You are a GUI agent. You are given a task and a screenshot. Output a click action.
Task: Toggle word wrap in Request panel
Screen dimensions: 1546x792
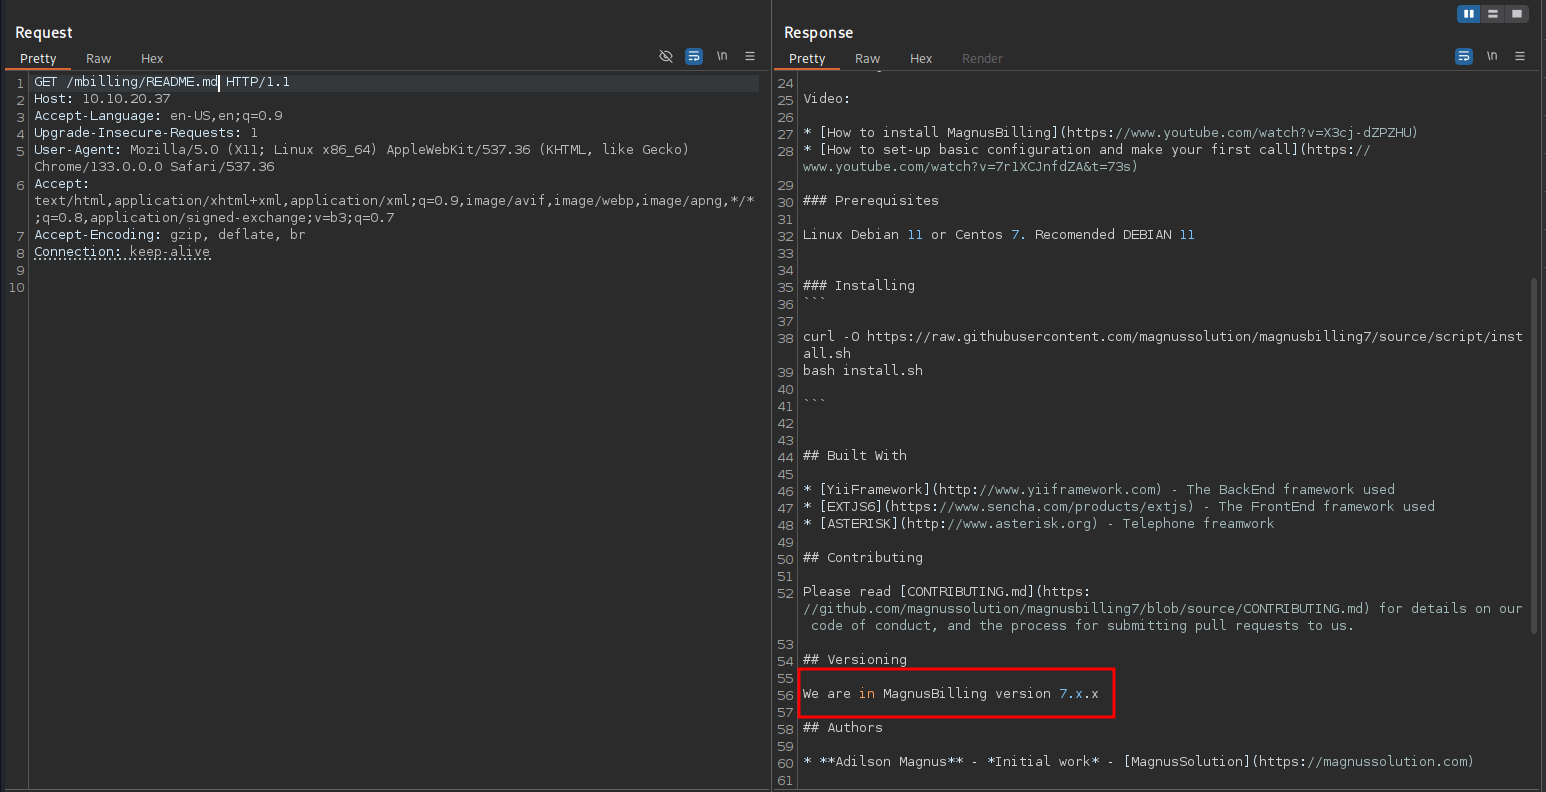(694, 57)
